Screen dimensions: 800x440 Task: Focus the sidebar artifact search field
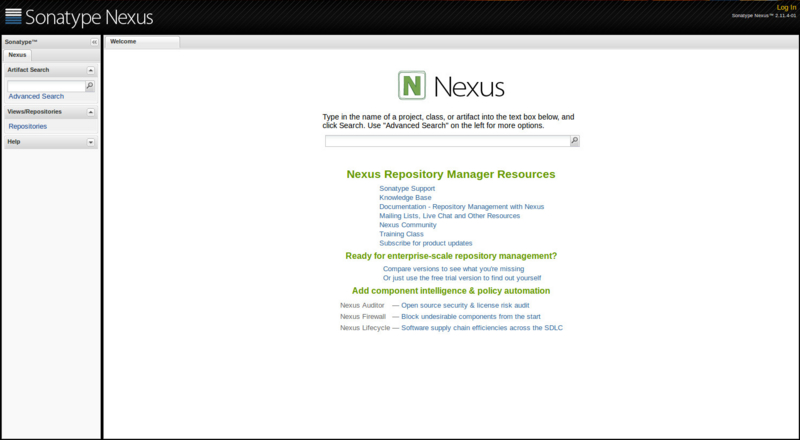[46, 86]
